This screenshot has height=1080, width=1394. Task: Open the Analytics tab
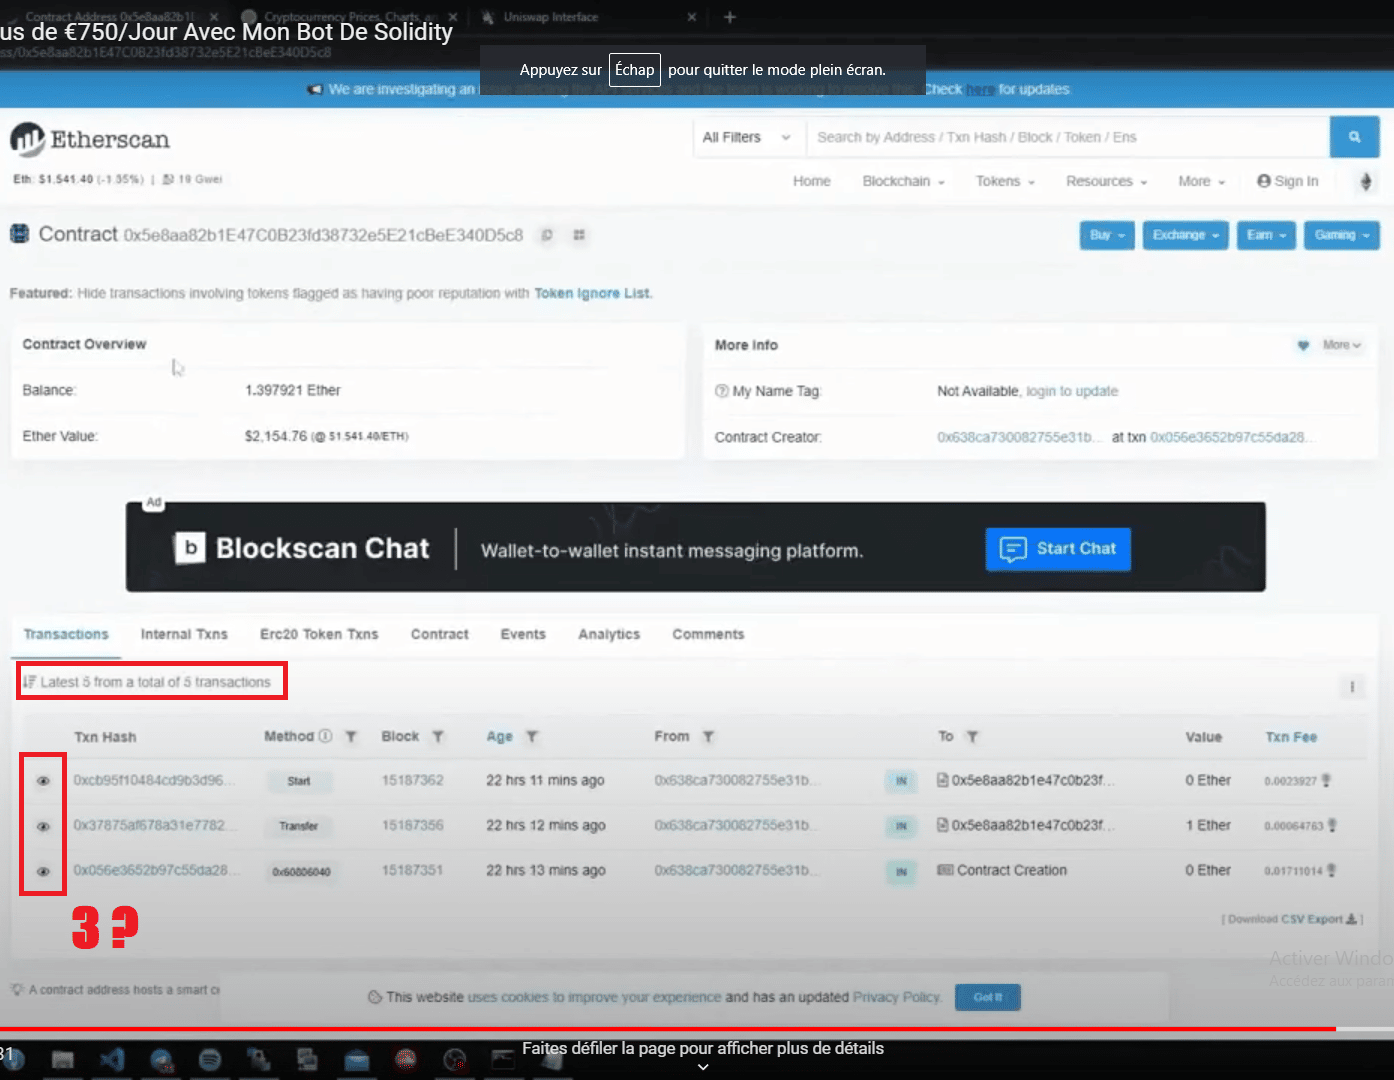coord(608,634)
